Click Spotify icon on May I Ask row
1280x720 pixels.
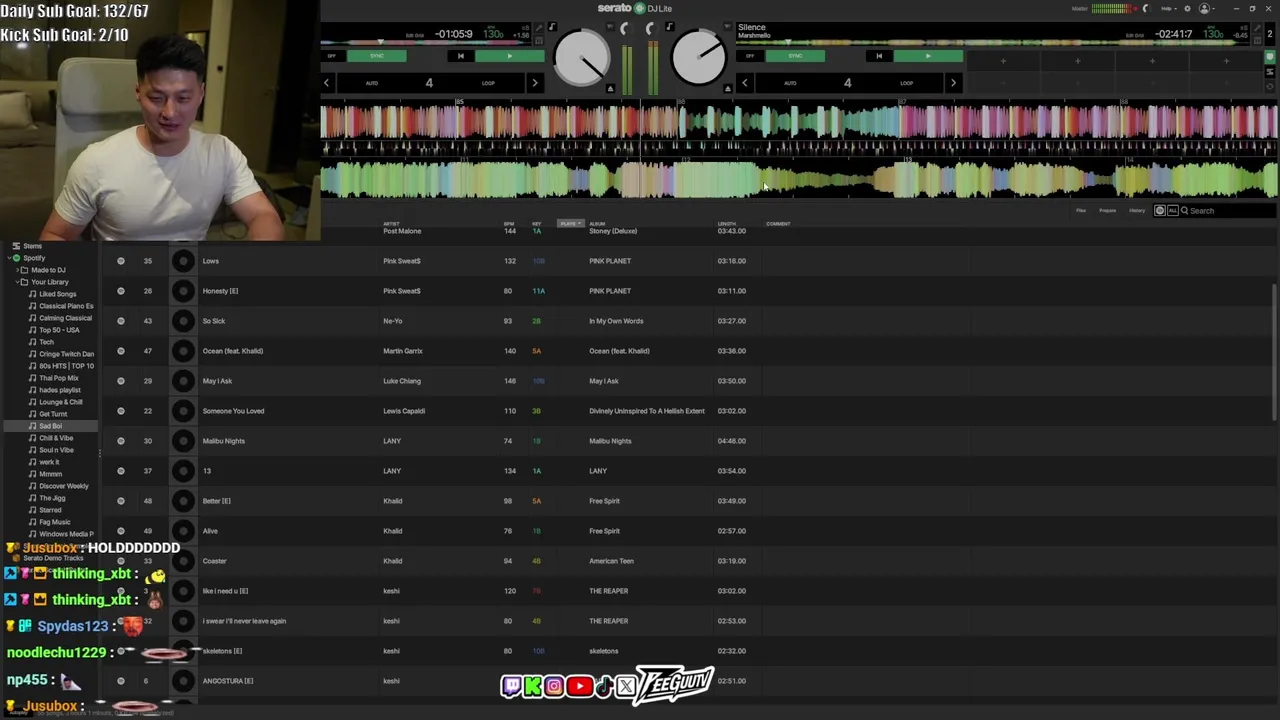pyautogui.click(x=121, y=381)
